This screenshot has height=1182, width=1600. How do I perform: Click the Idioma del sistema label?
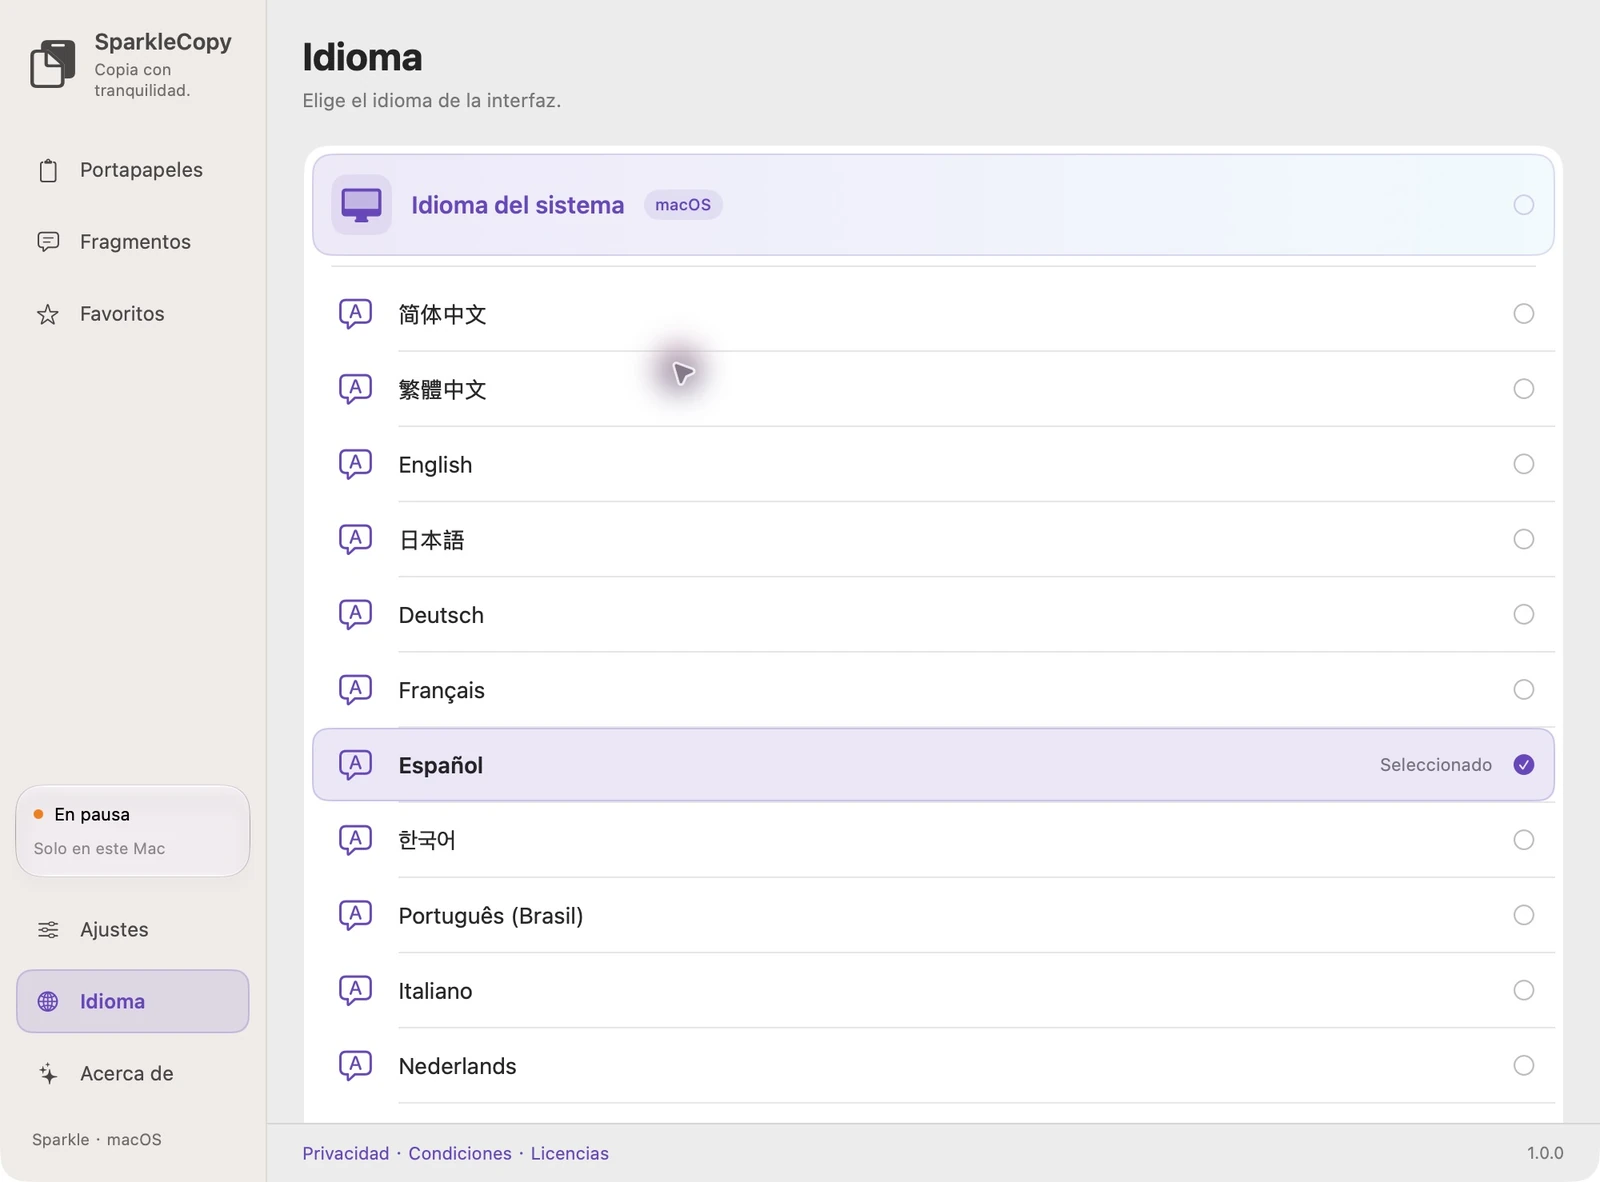(x=518, y=205)
